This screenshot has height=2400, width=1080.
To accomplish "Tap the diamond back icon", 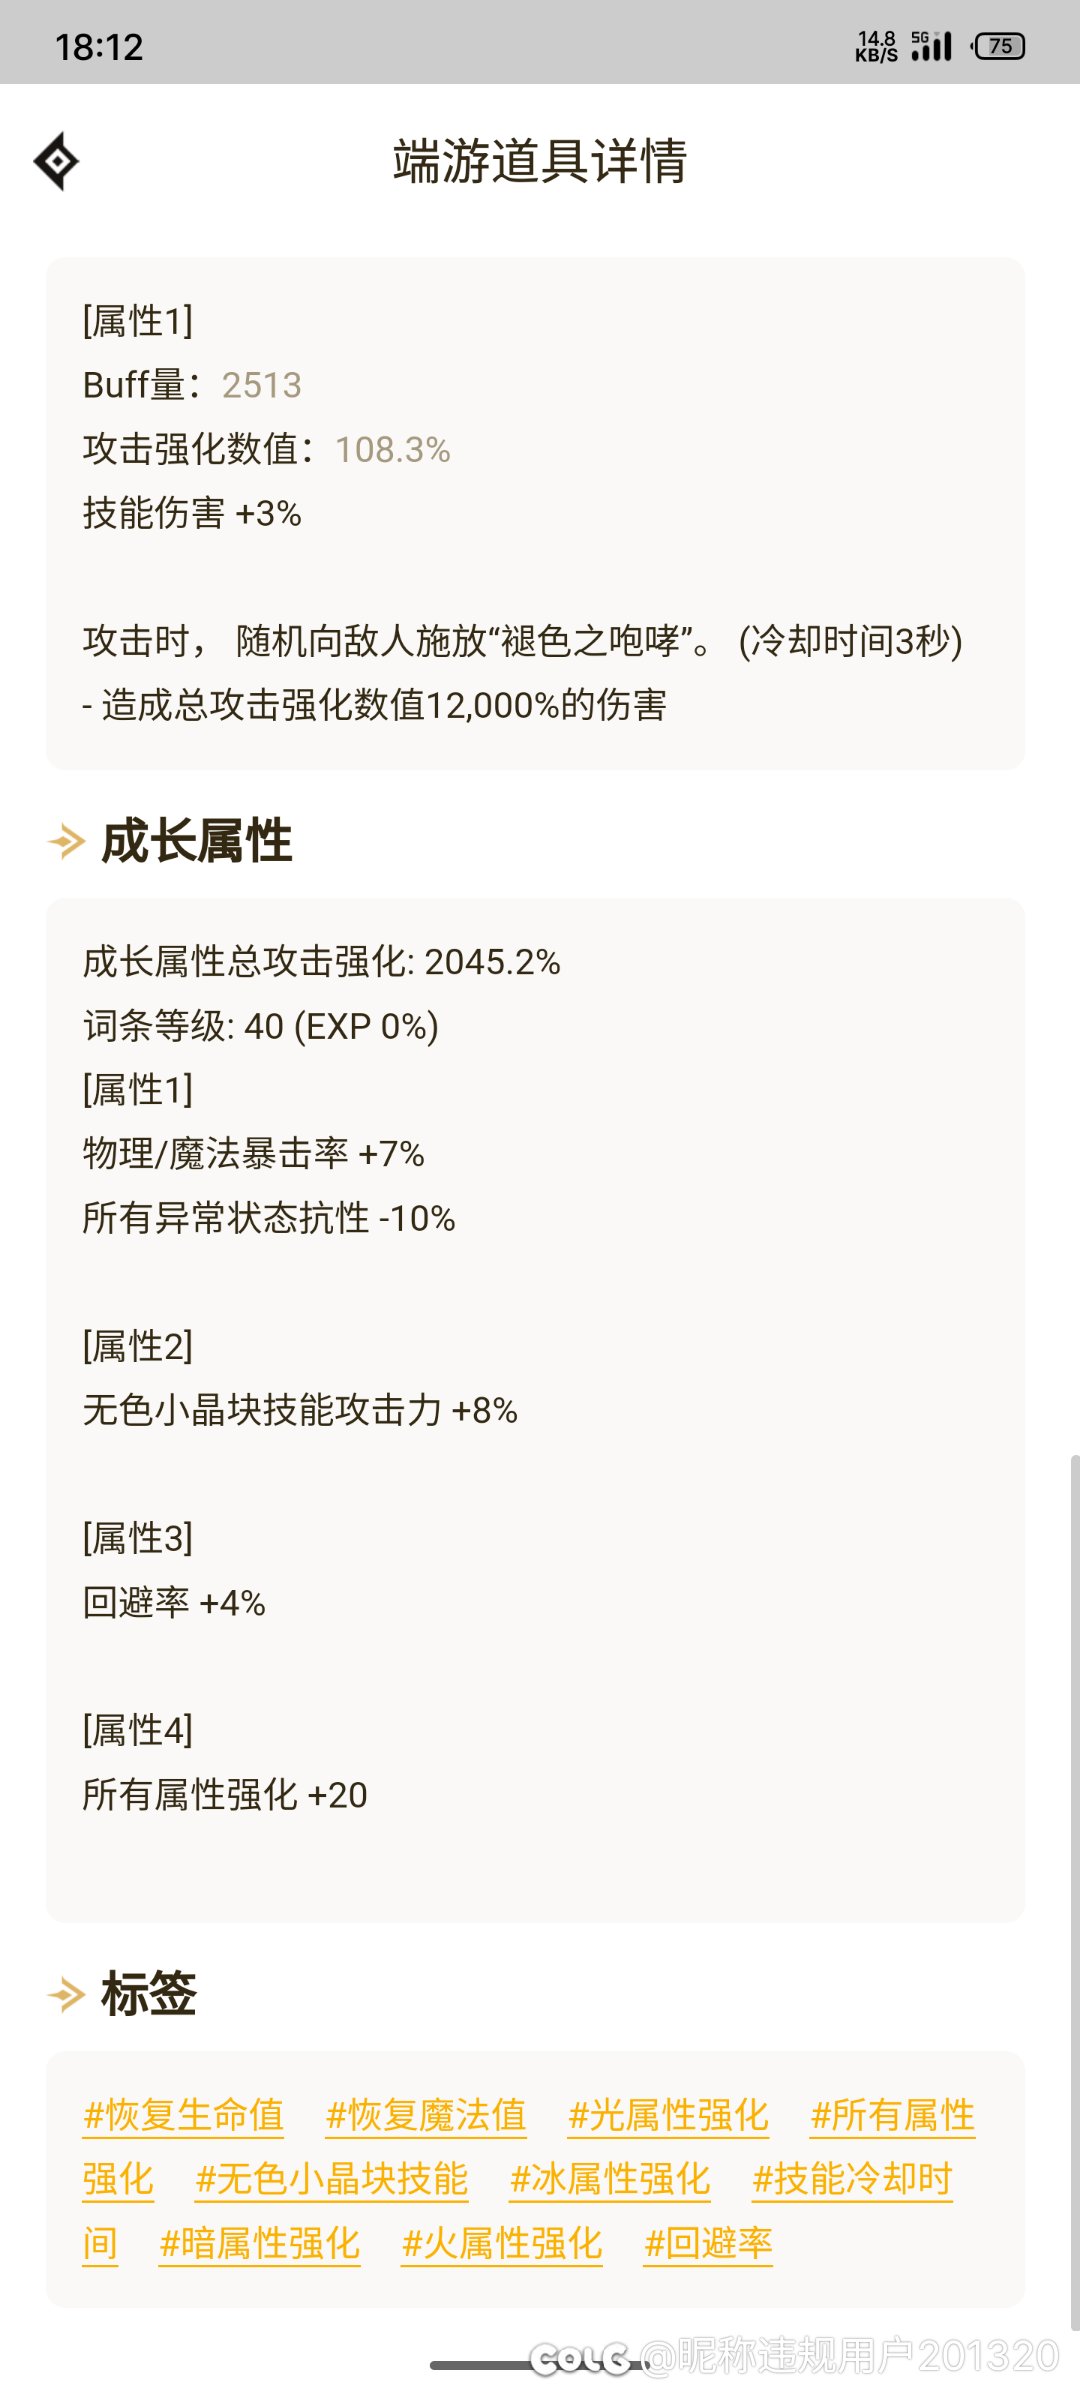I will coord(56,161).
